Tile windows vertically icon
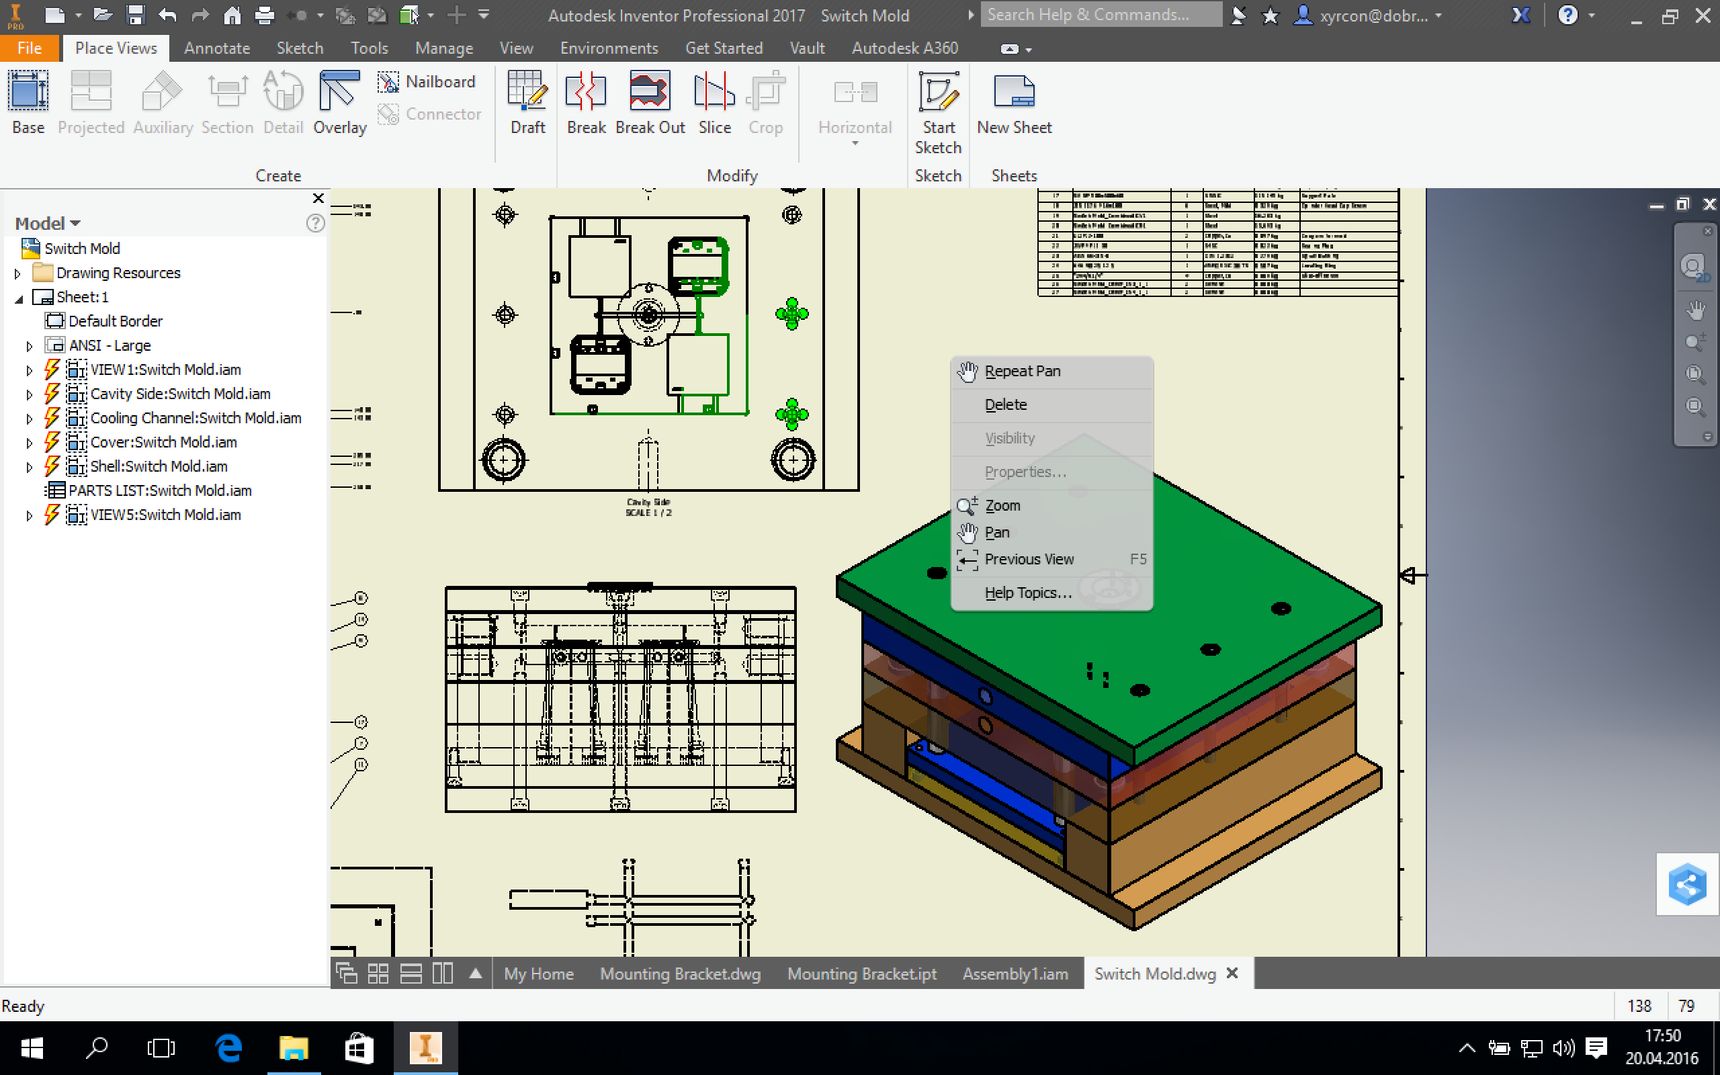 coord(443,973)
